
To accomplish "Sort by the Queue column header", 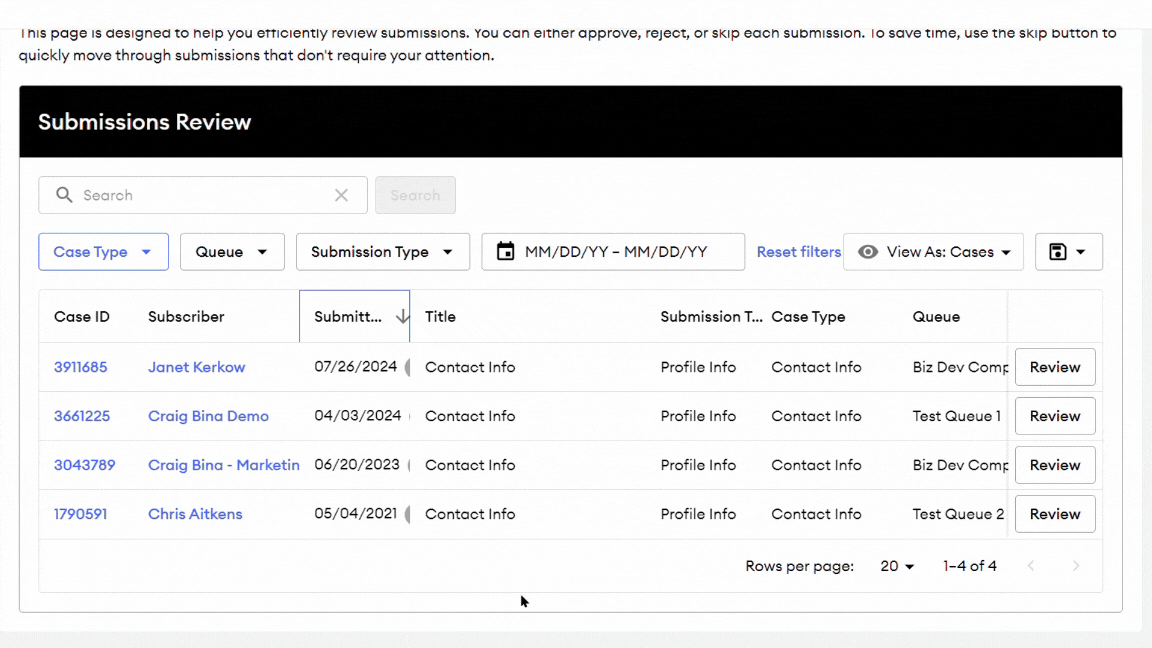I will [936, 317].
